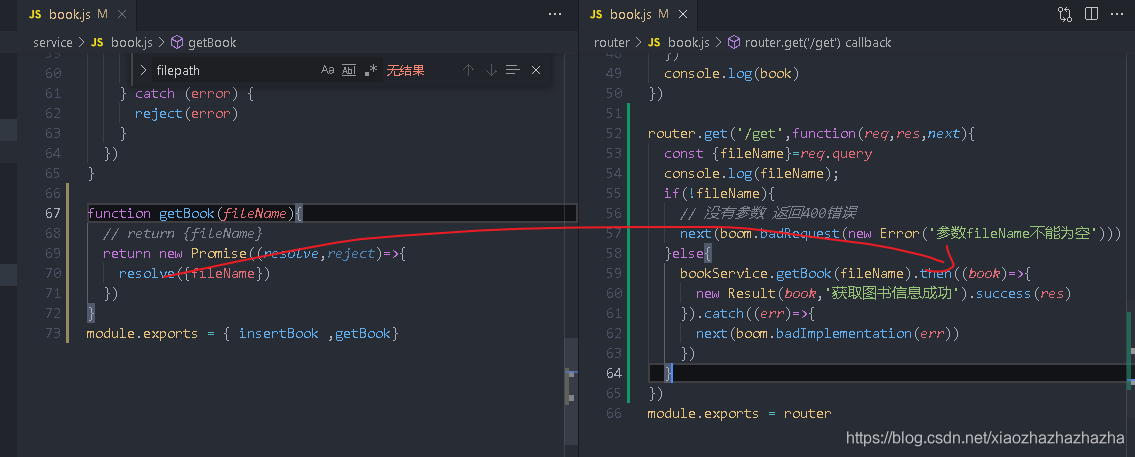Open getBook symbol breadcrumb
Image resolution: width=1135 pixels, height=457 pixels.
pyautogui.click(x=212, y=43)
